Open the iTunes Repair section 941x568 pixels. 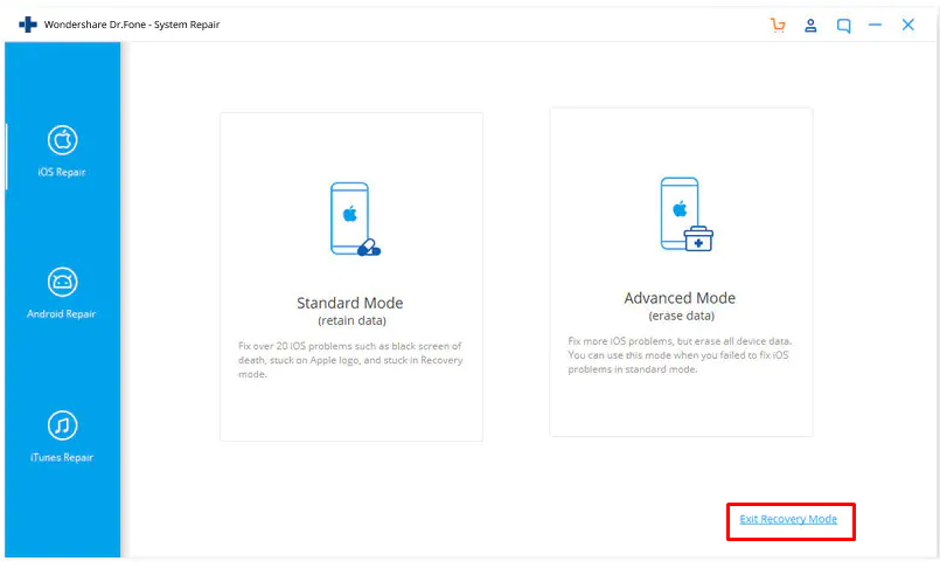62,437
